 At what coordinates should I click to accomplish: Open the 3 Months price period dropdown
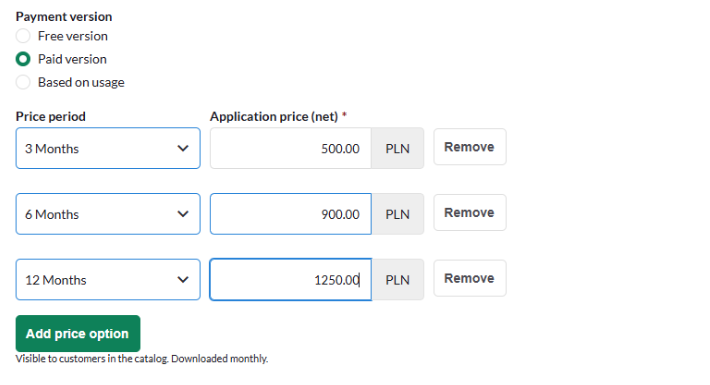coord(108,148)
